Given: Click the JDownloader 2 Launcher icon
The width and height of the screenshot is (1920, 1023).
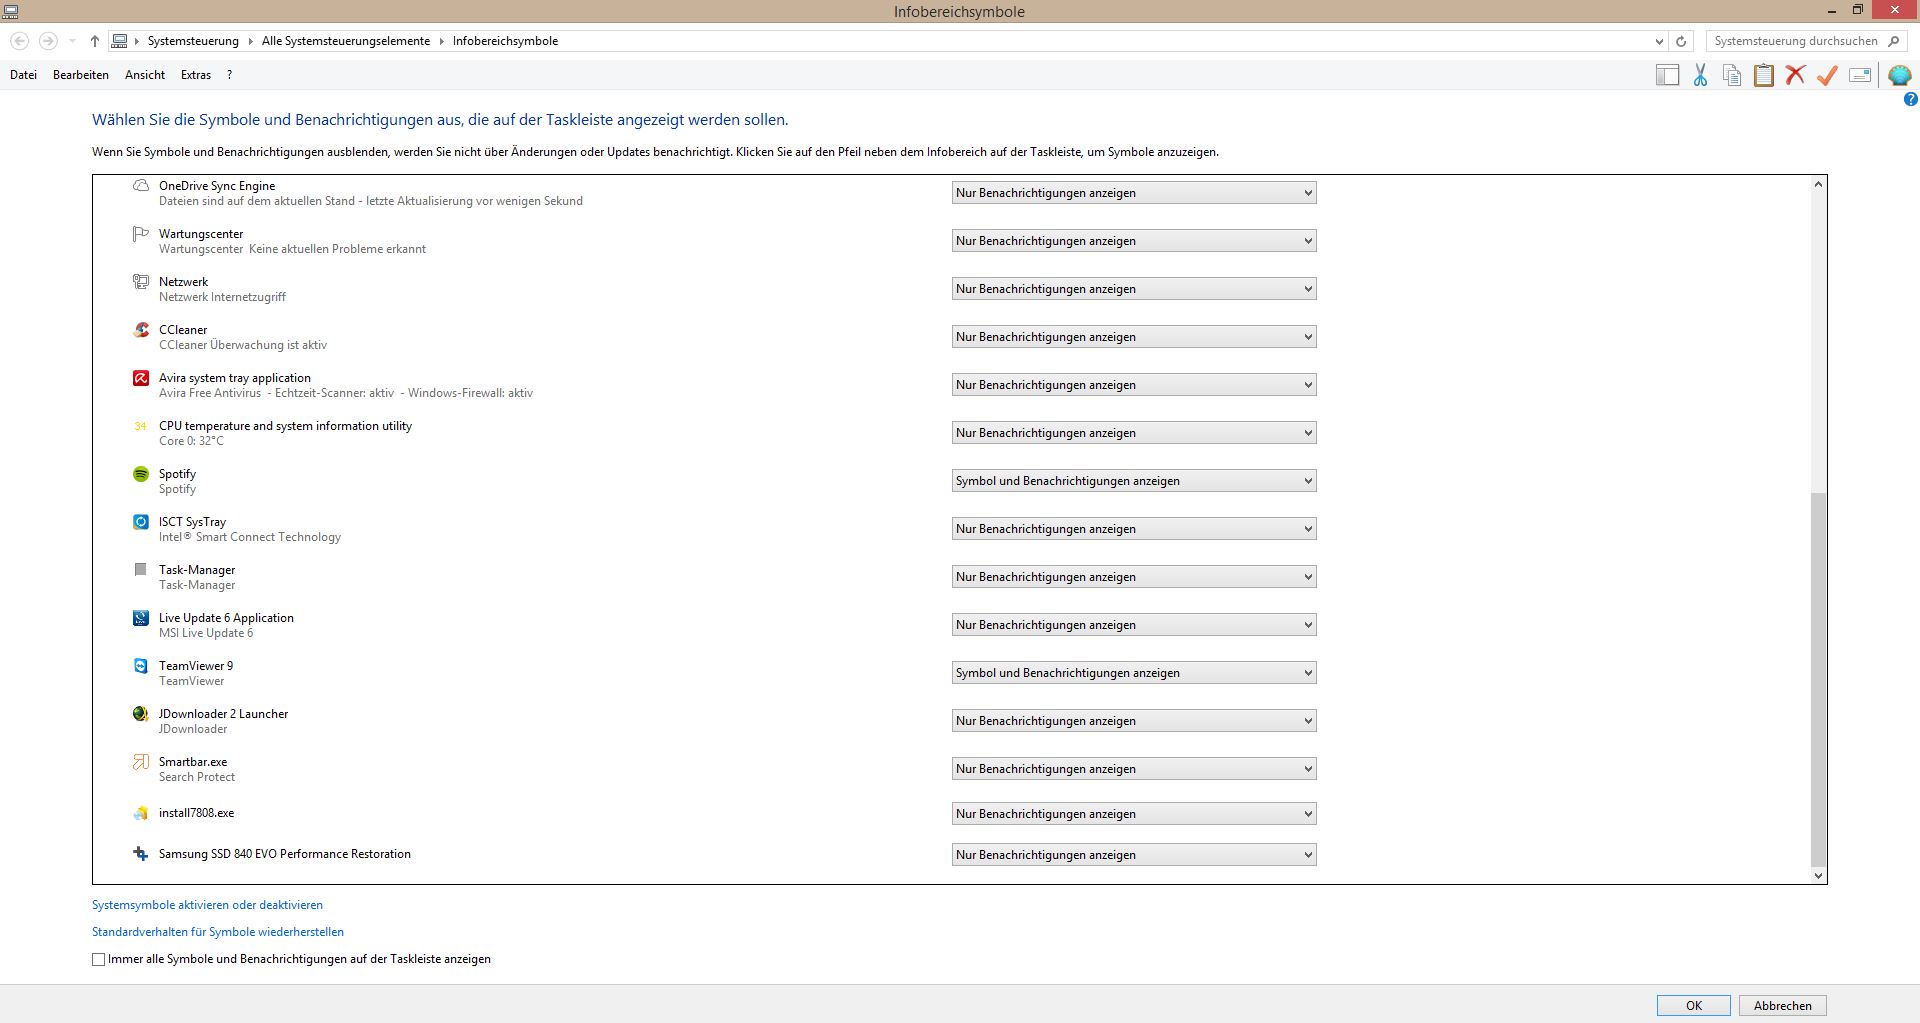Looking at the screenshot, I should click(x=141, y=714).
